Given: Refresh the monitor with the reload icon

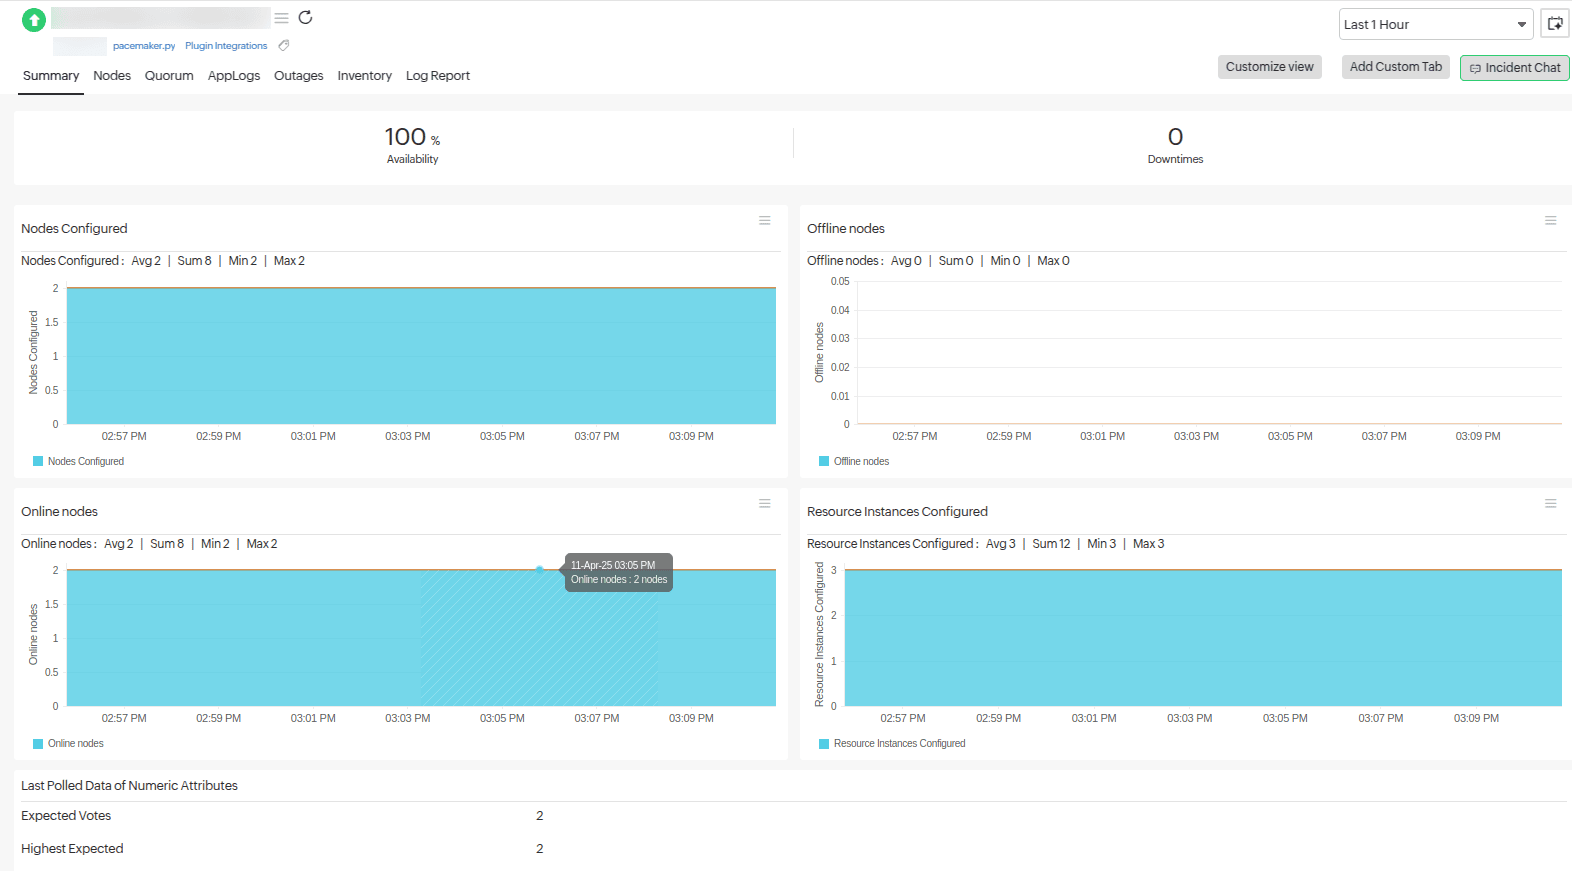Looking at the screenshot, I should (x=306, y=17).
